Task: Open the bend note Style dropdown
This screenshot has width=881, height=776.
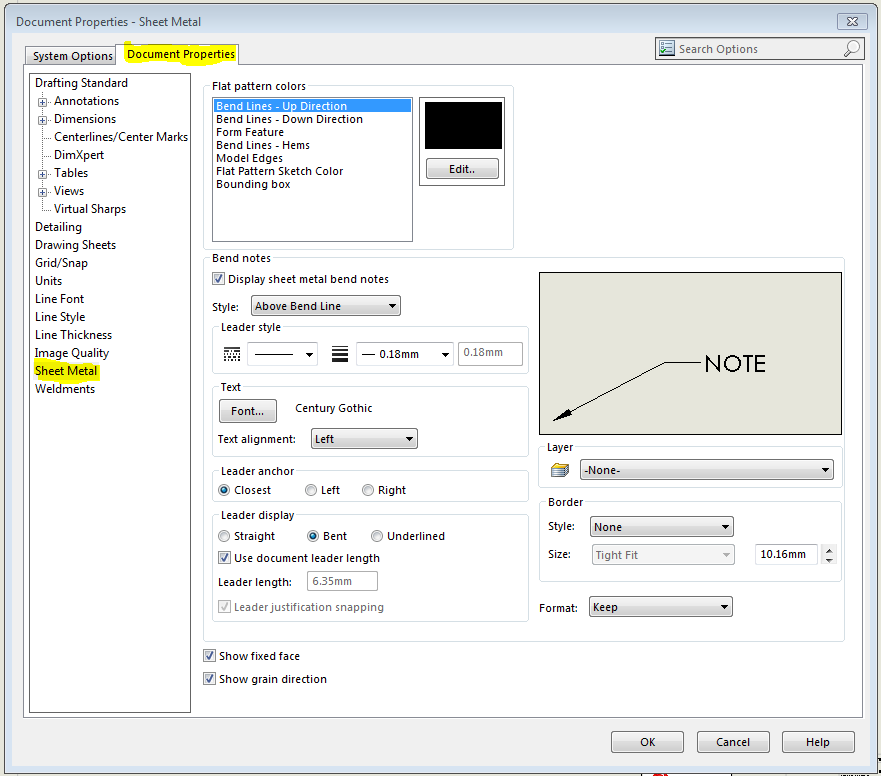Action: (325, 306)
